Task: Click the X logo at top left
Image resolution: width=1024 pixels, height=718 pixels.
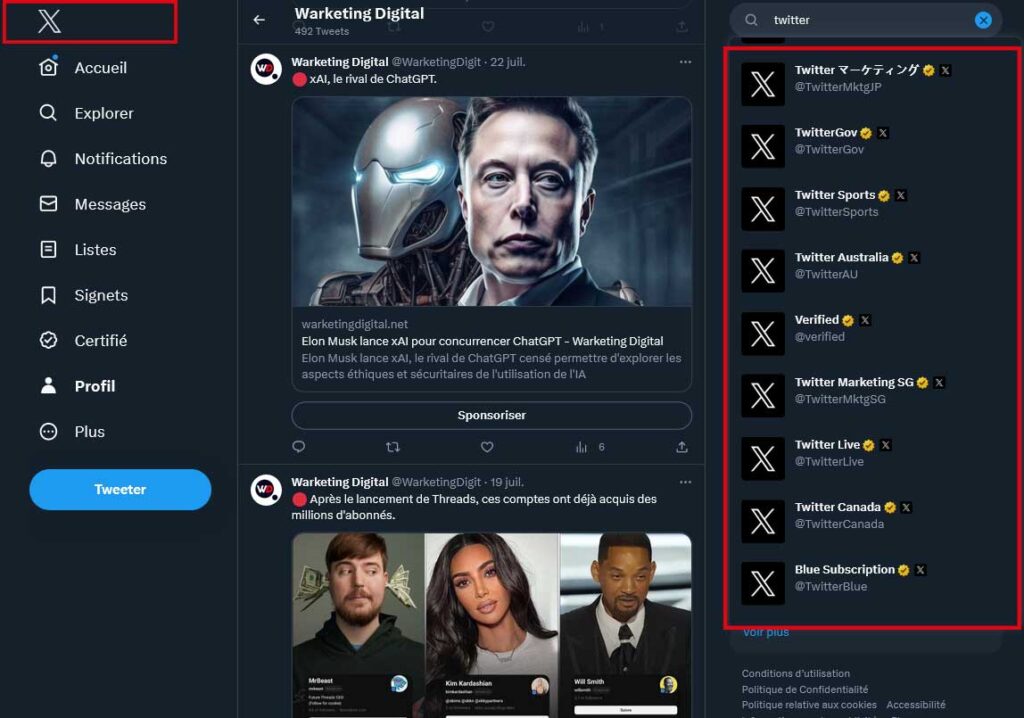Action: pos(50,21)
